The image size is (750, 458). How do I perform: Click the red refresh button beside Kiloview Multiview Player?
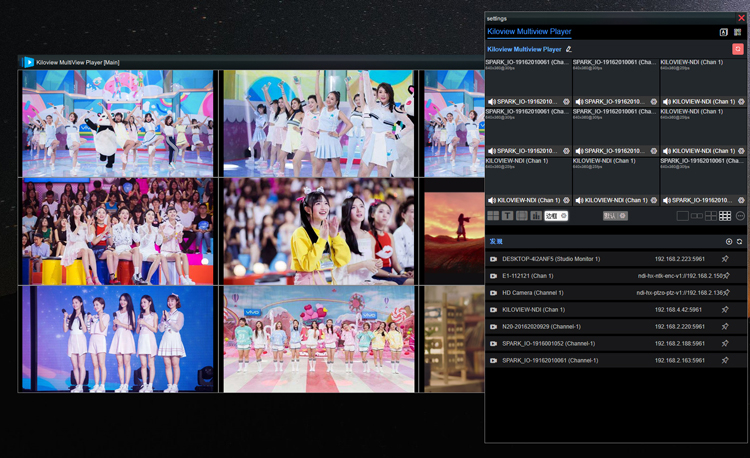(x=738, y=49)
